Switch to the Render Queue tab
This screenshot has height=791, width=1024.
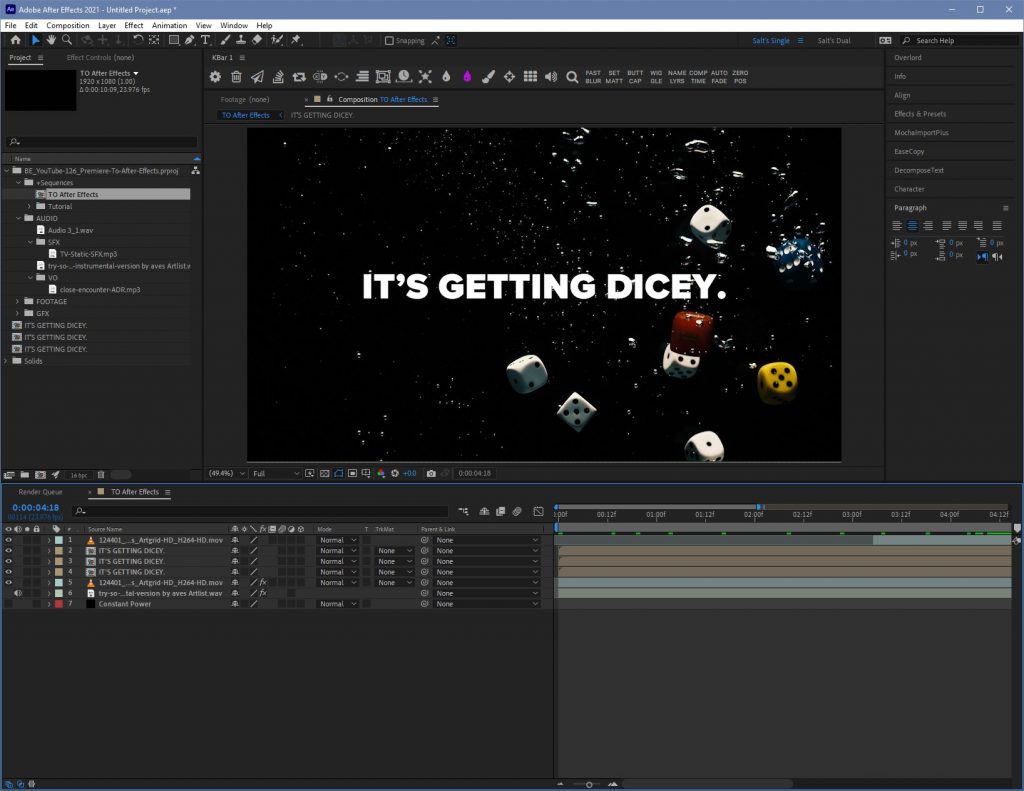click(40, 492)
